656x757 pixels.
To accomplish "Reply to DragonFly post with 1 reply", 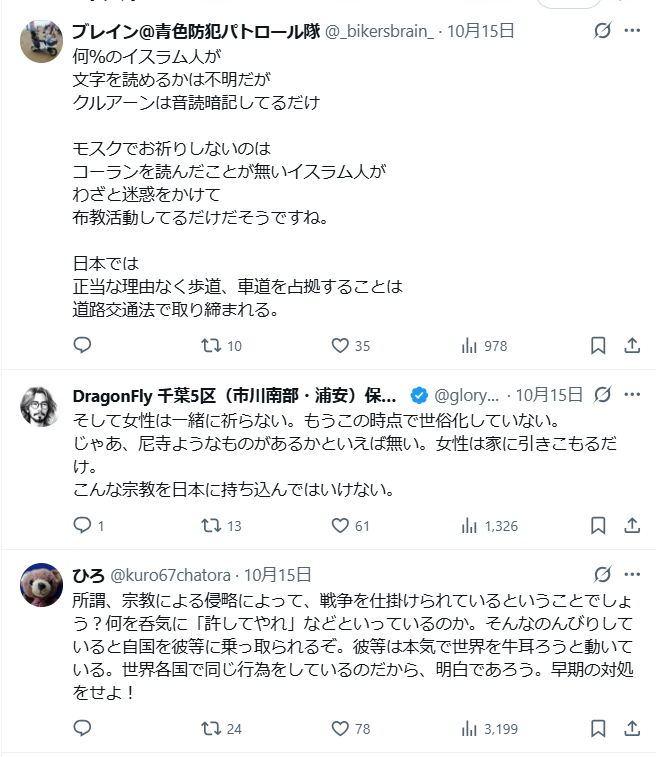I will tap(82, 525).
